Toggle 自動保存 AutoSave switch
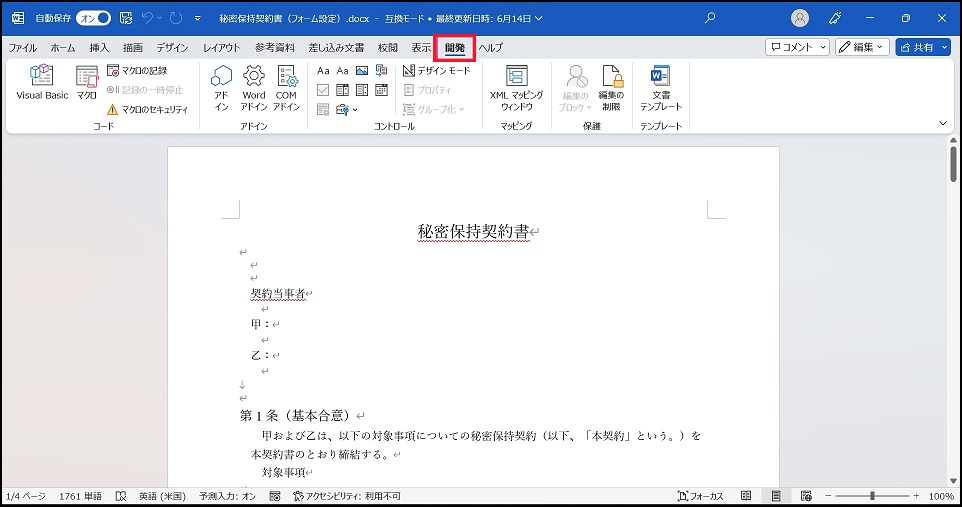This screenshot has width=962, height=507. tap(93, 18)
